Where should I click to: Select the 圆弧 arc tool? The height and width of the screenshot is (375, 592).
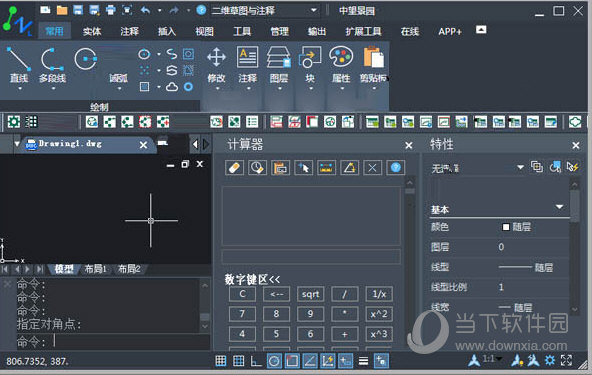pyautogui.click(x=118, y=78)
